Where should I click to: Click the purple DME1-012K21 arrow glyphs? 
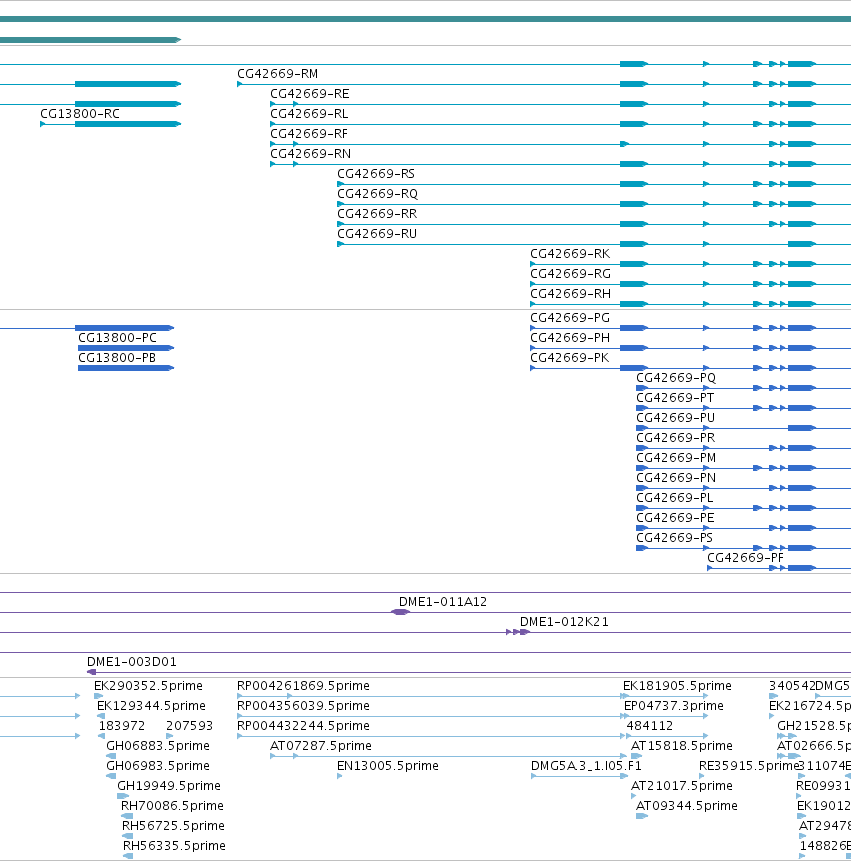point(517,632)
